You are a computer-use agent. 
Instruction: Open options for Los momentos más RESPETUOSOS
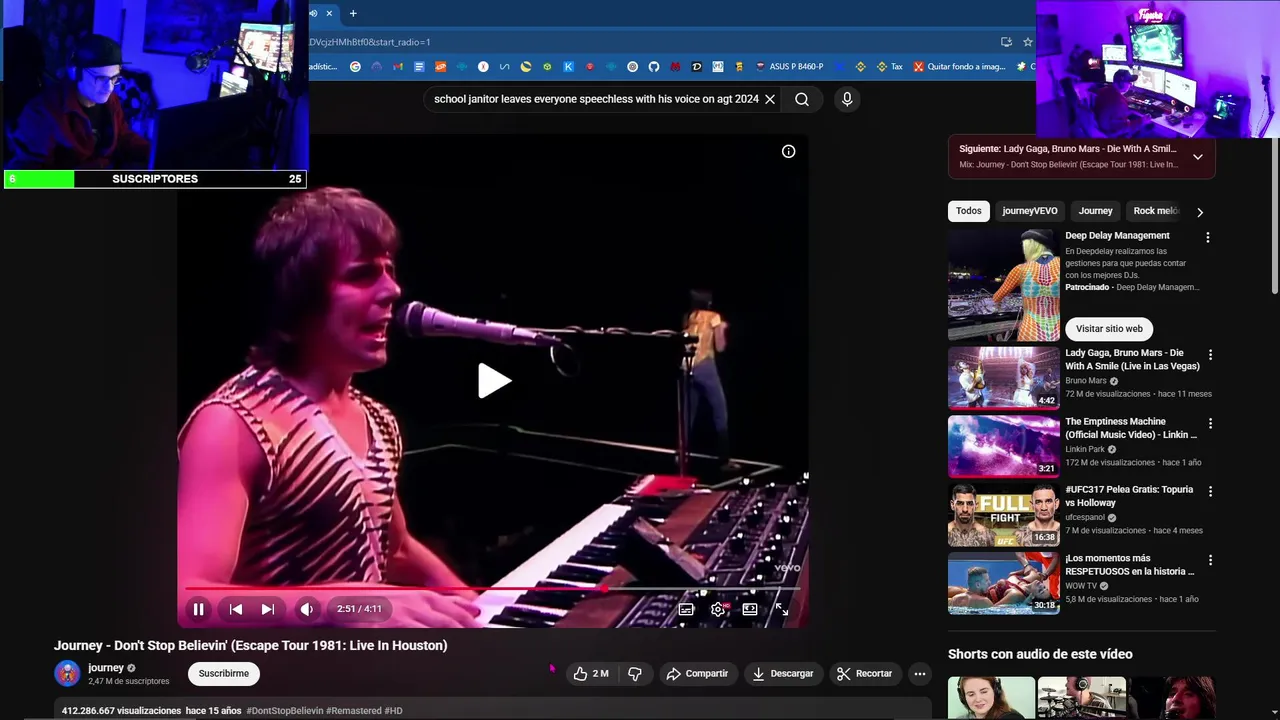[x=1211, y=561]
